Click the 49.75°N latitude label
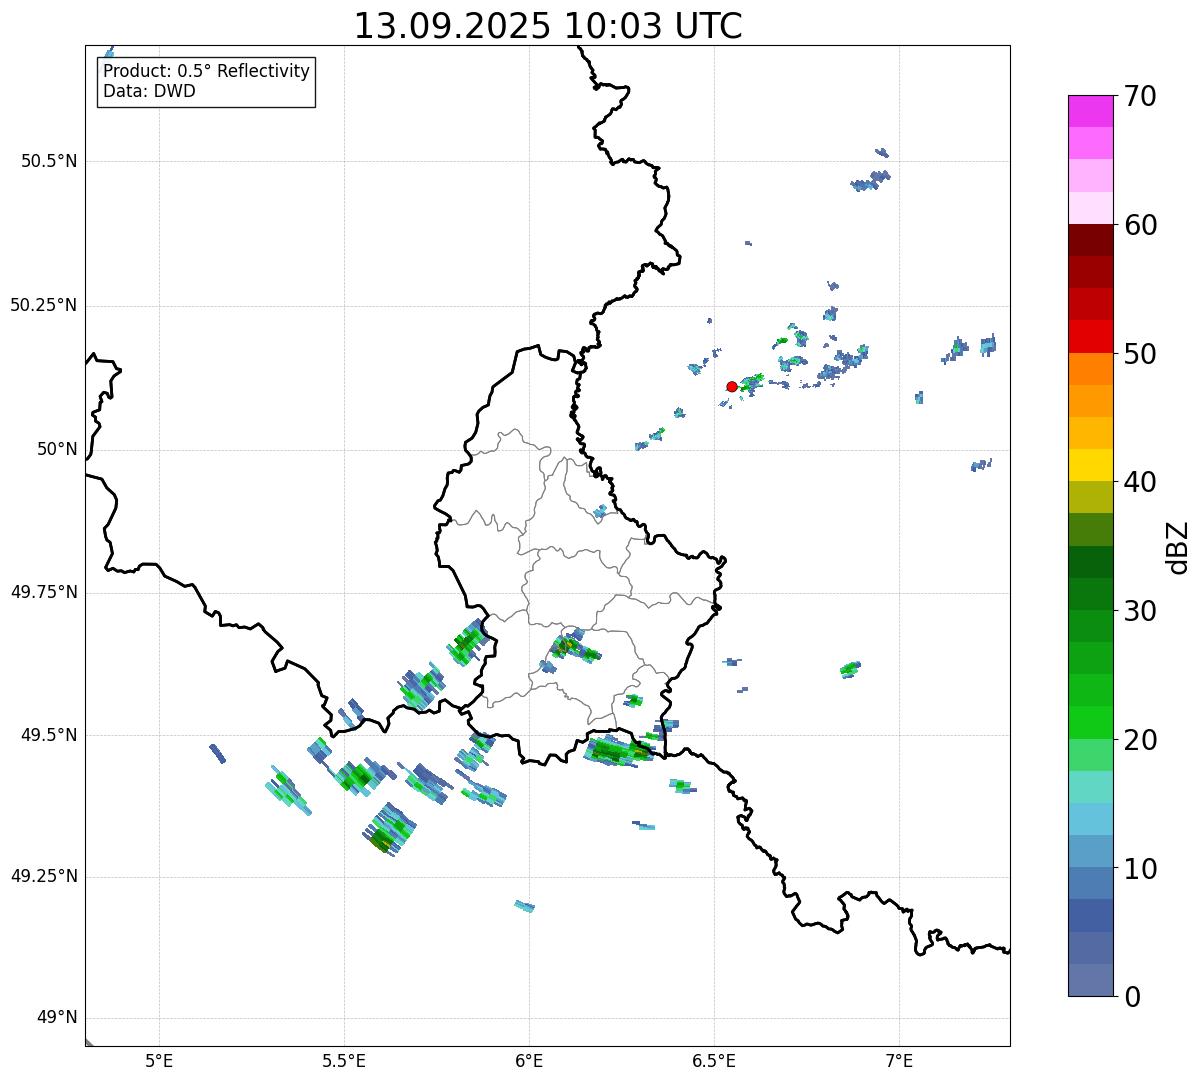 [x=43, y=592]
